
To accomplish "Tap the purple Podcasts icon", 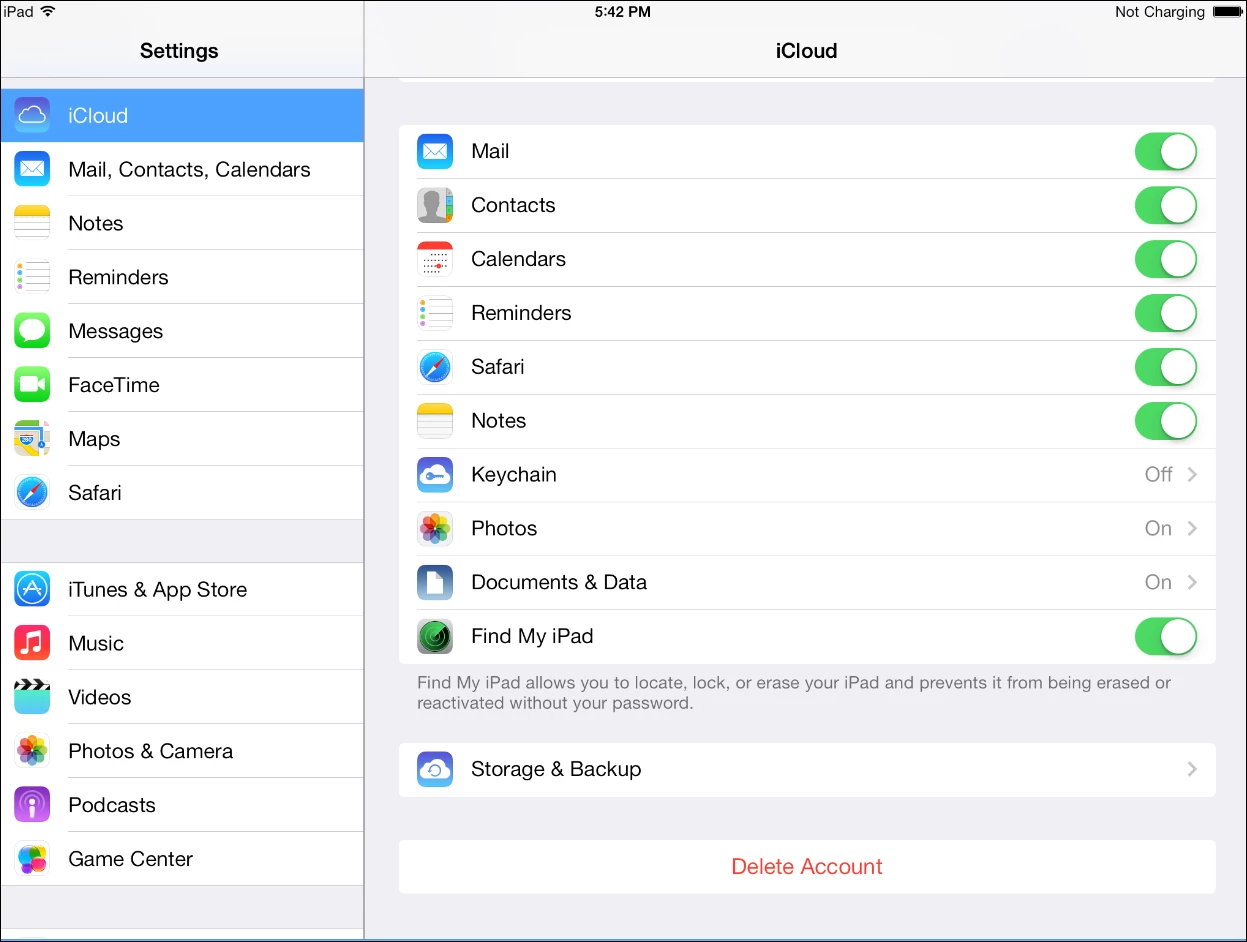I will 32,806.
